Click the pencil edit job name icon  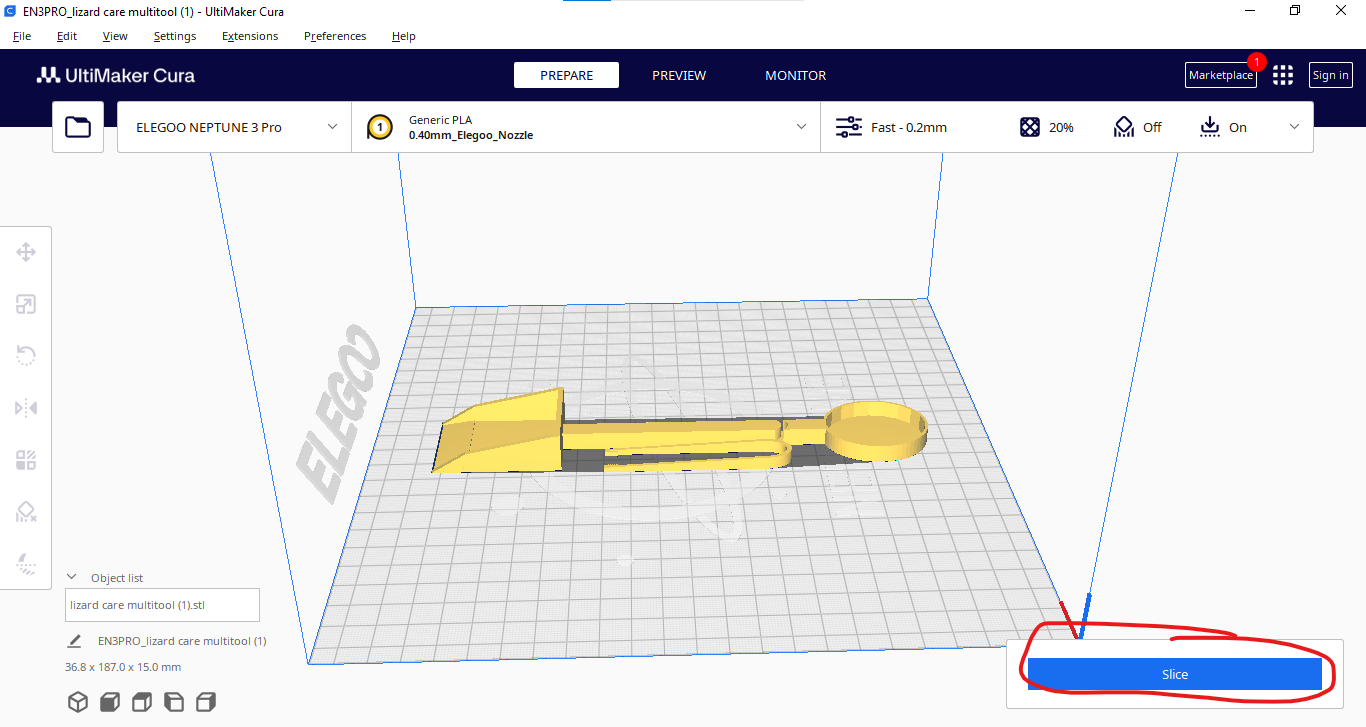point(74,641)
